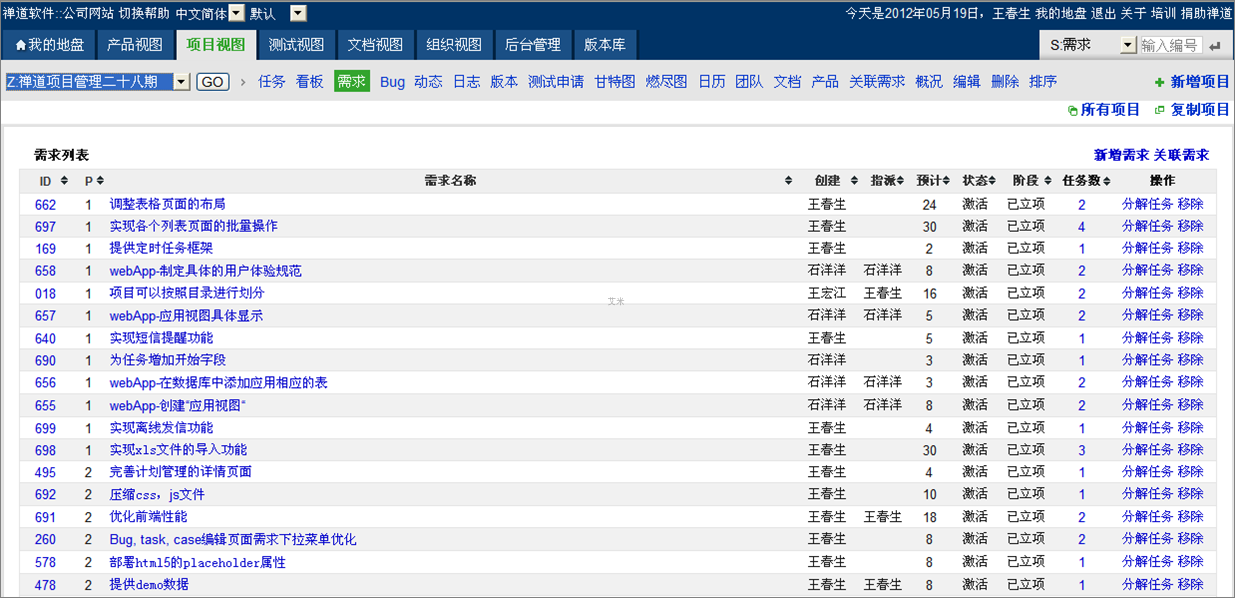Click the plus icon beside 新增项目
1235x598 pixels.
pyautogui.click(x=1159, y=83)
